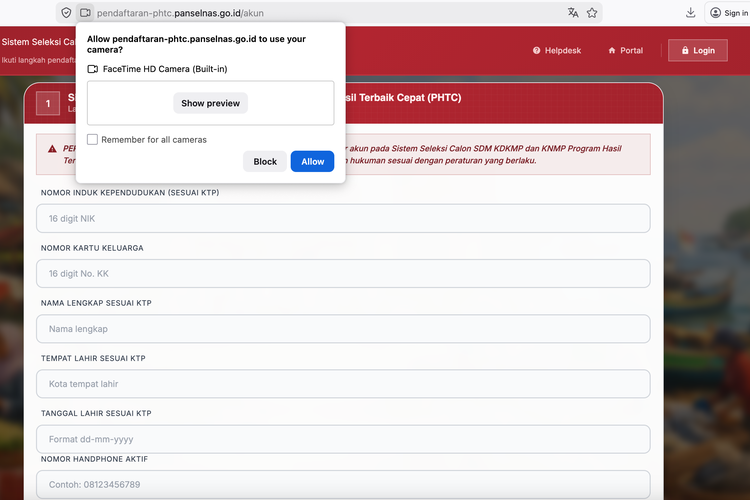
Task: Click the shield tracking protection icon
Action: (66, 13)
